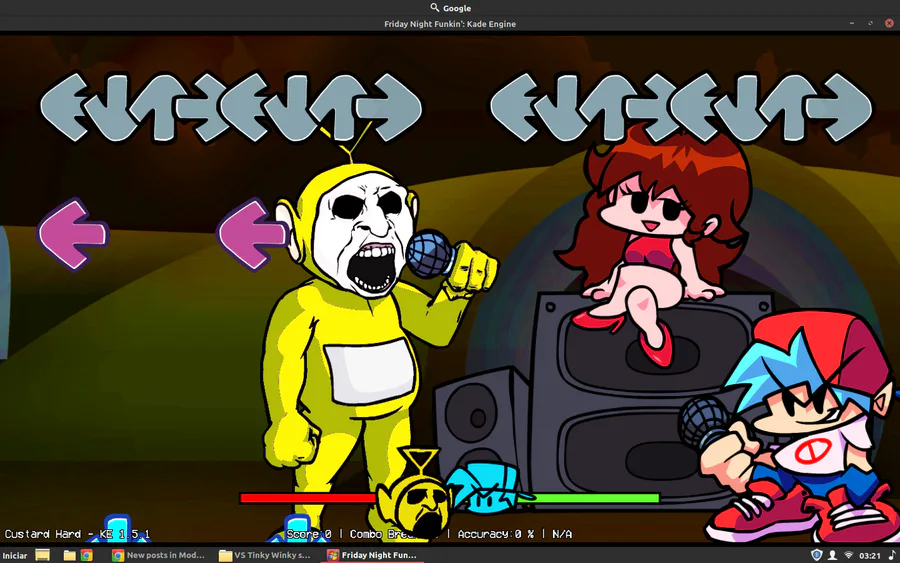
Task: Open the blue shield security tray icon
Action: (816, 555)
